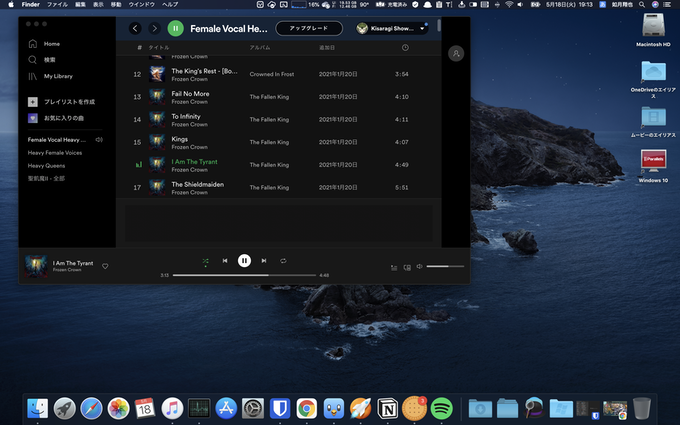This screenshot has height=425, width=680.
Task: Sort tracks by the アルバム column header
Action: (260, 47)
